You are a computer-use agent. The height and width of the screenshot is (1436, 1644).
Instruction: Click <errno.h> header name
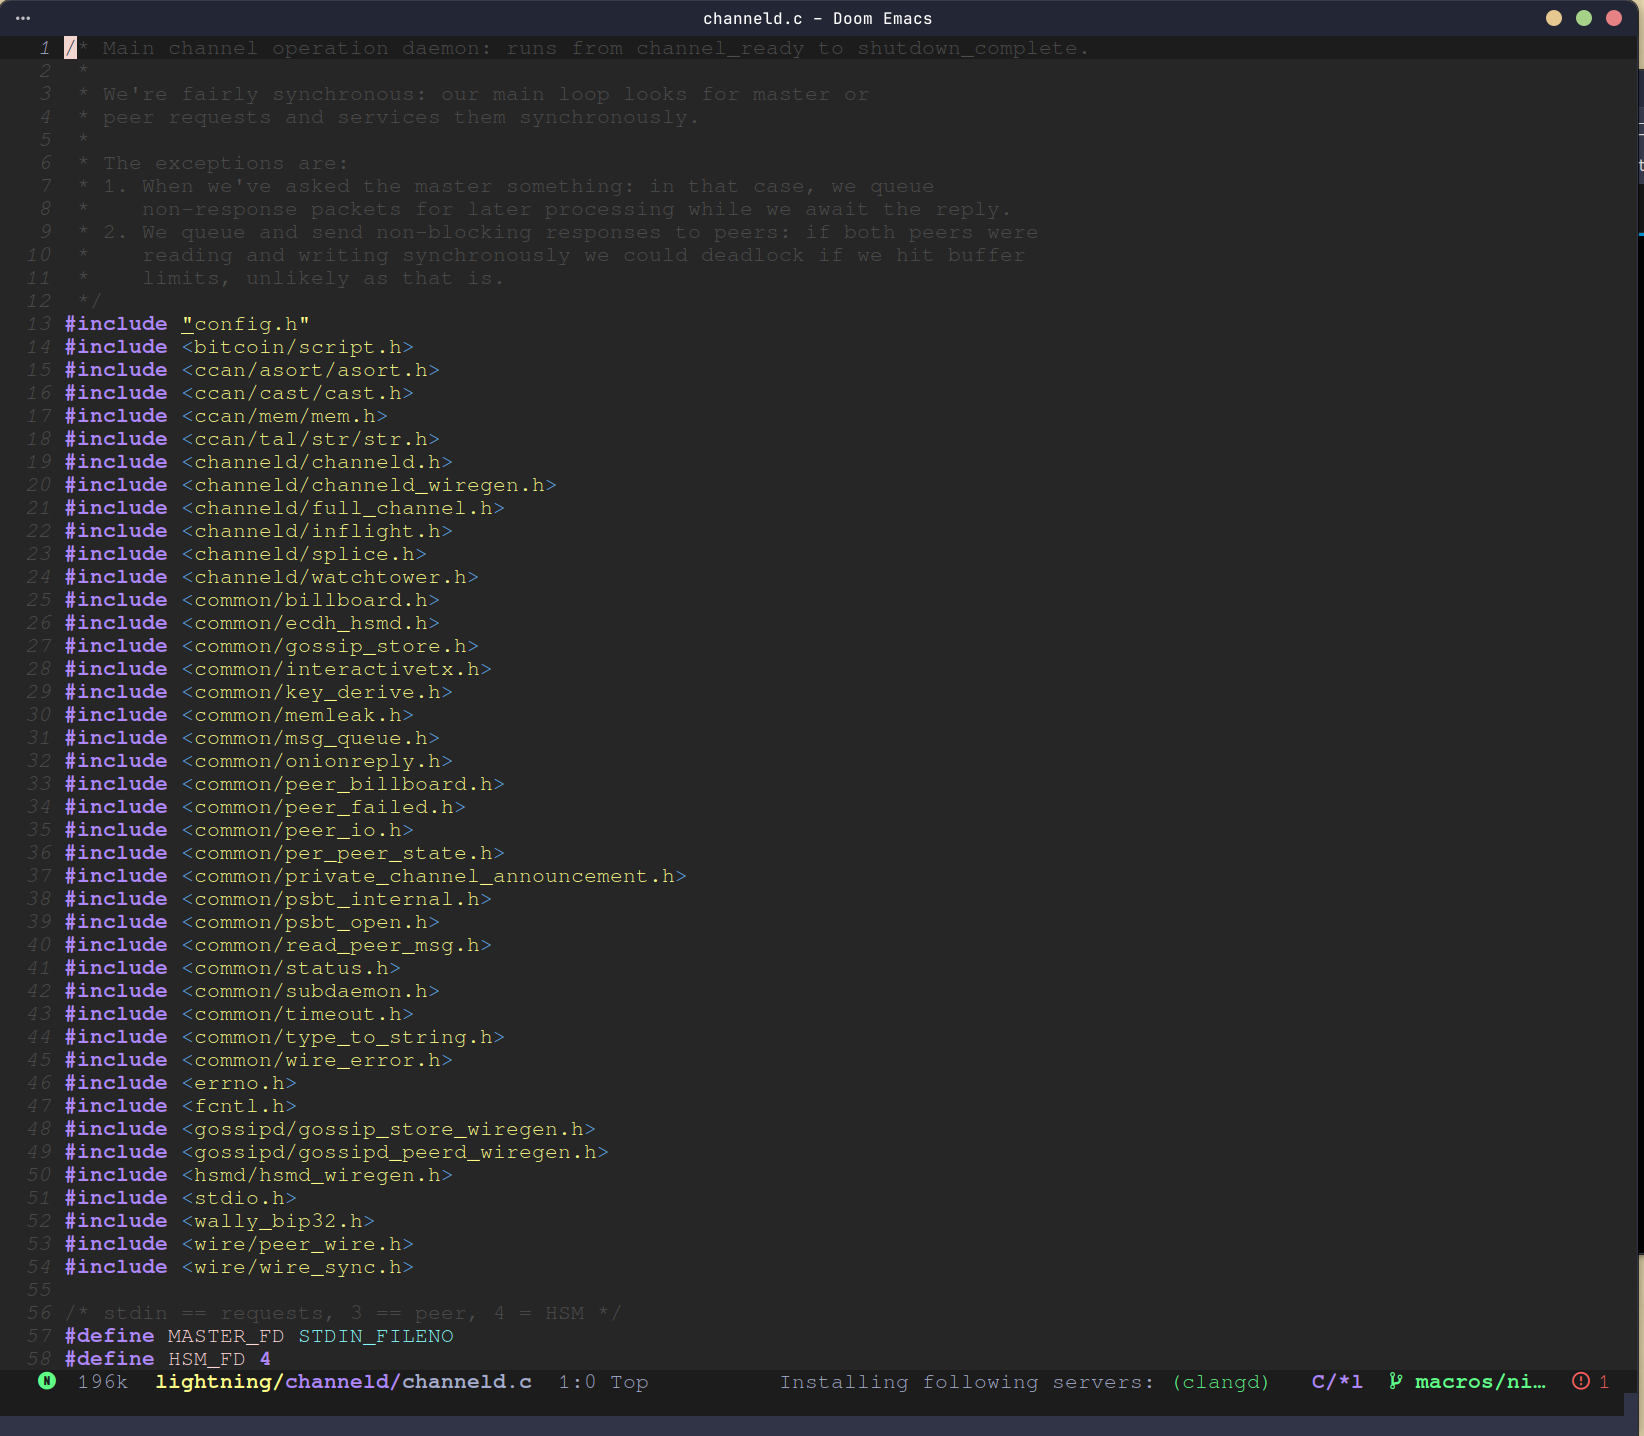click(x=239, y=1083)
